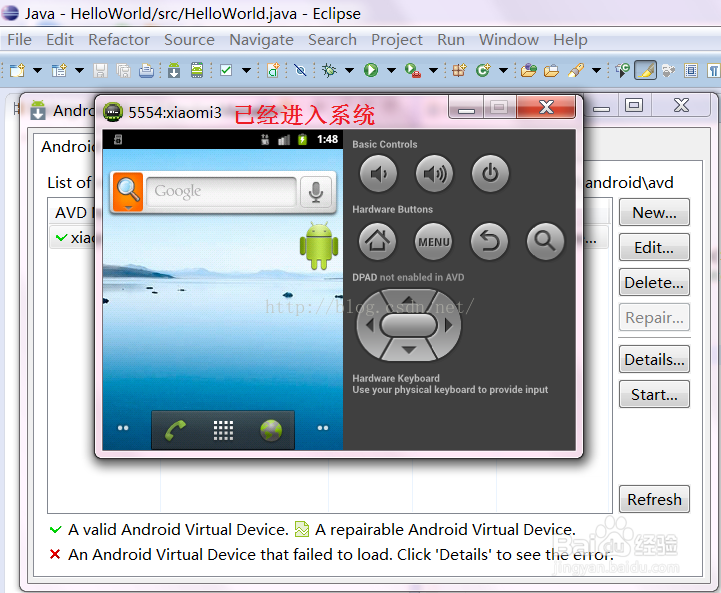Click the voice search microphone icon
Image resolution: width=721 pixels, height=593 pixels.
point(316,192)
